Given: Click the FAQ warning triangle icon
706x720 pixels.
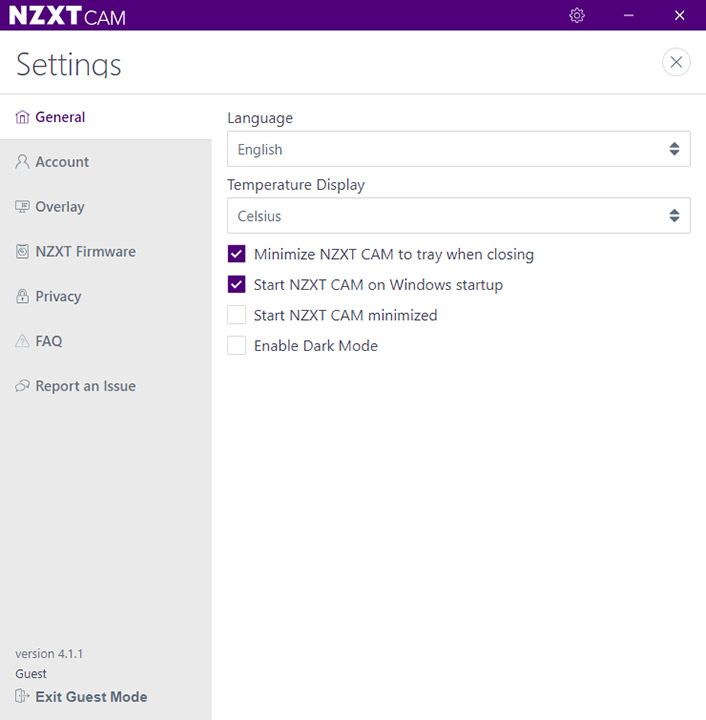Looking at the screenshot, I should tap(22, 341).
